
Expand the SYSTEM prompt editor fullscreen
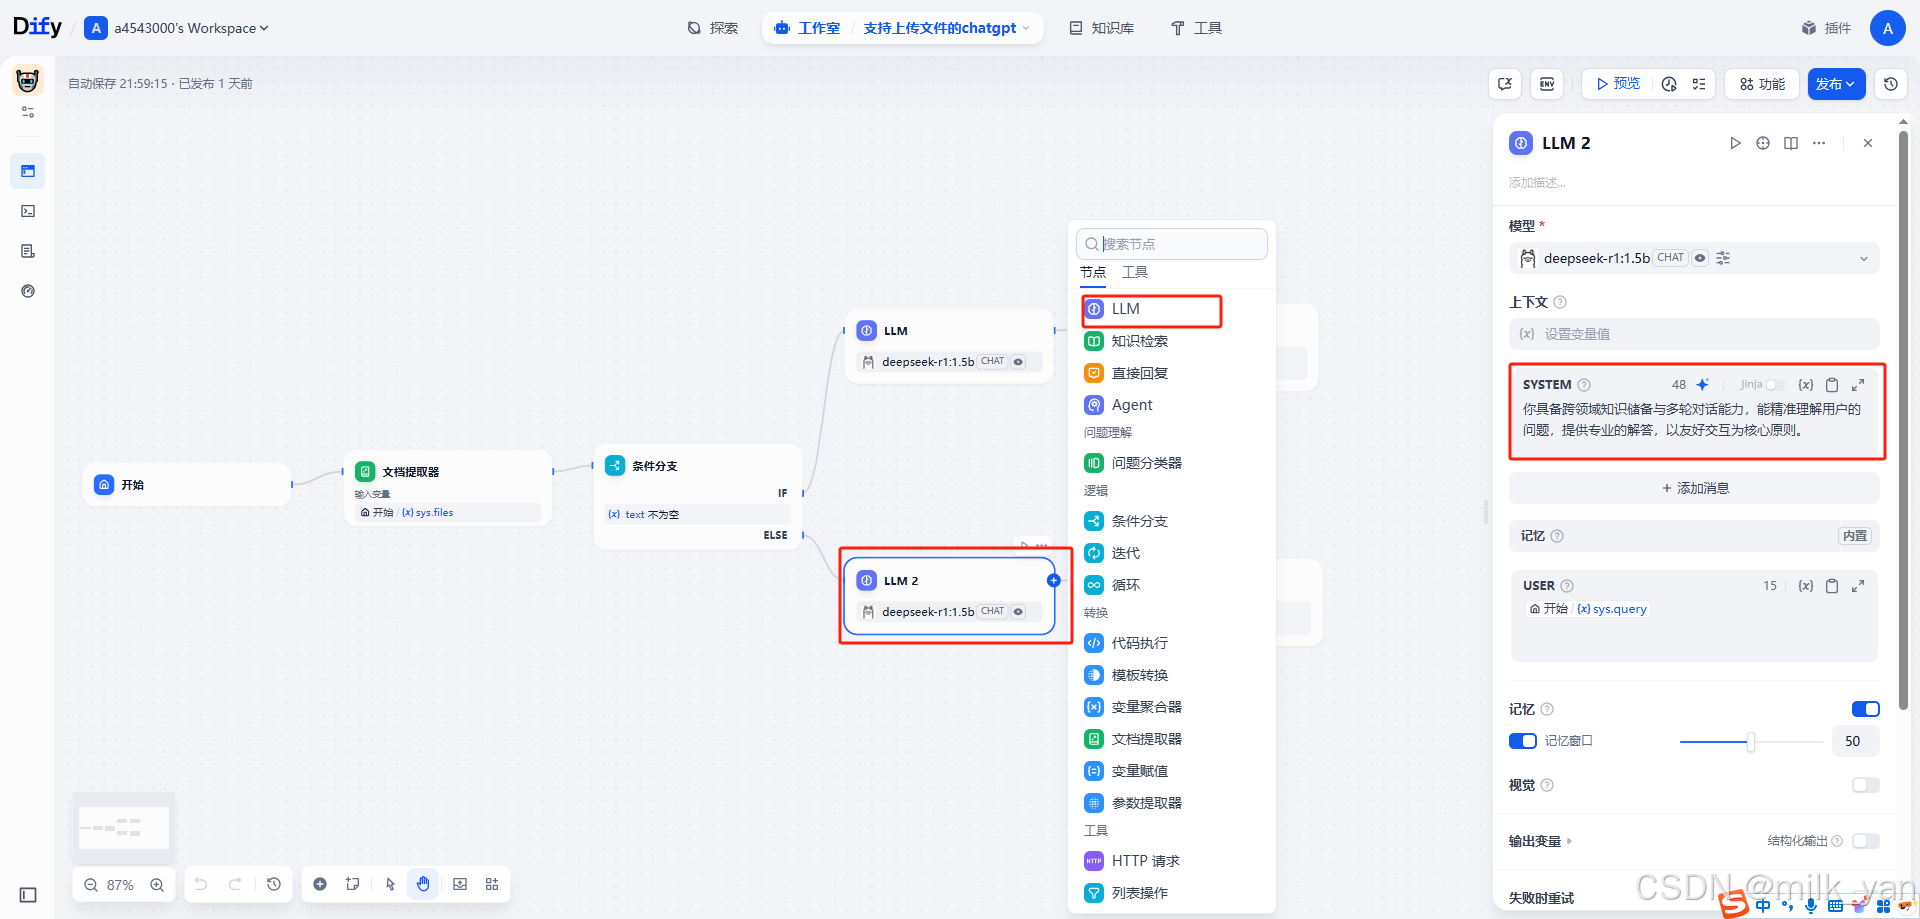click(1858, 385)
